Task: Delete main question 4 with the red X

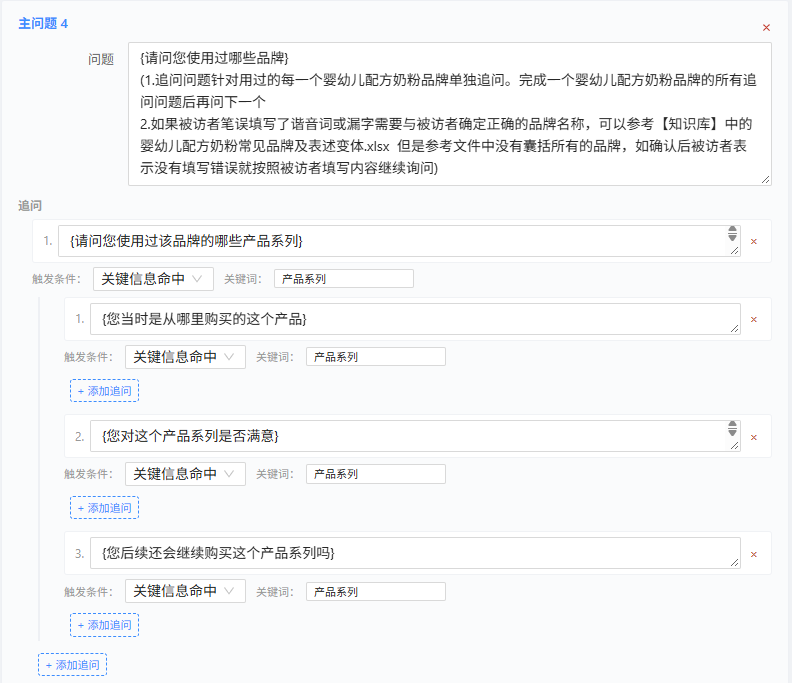Action: [x=766, y=28]
